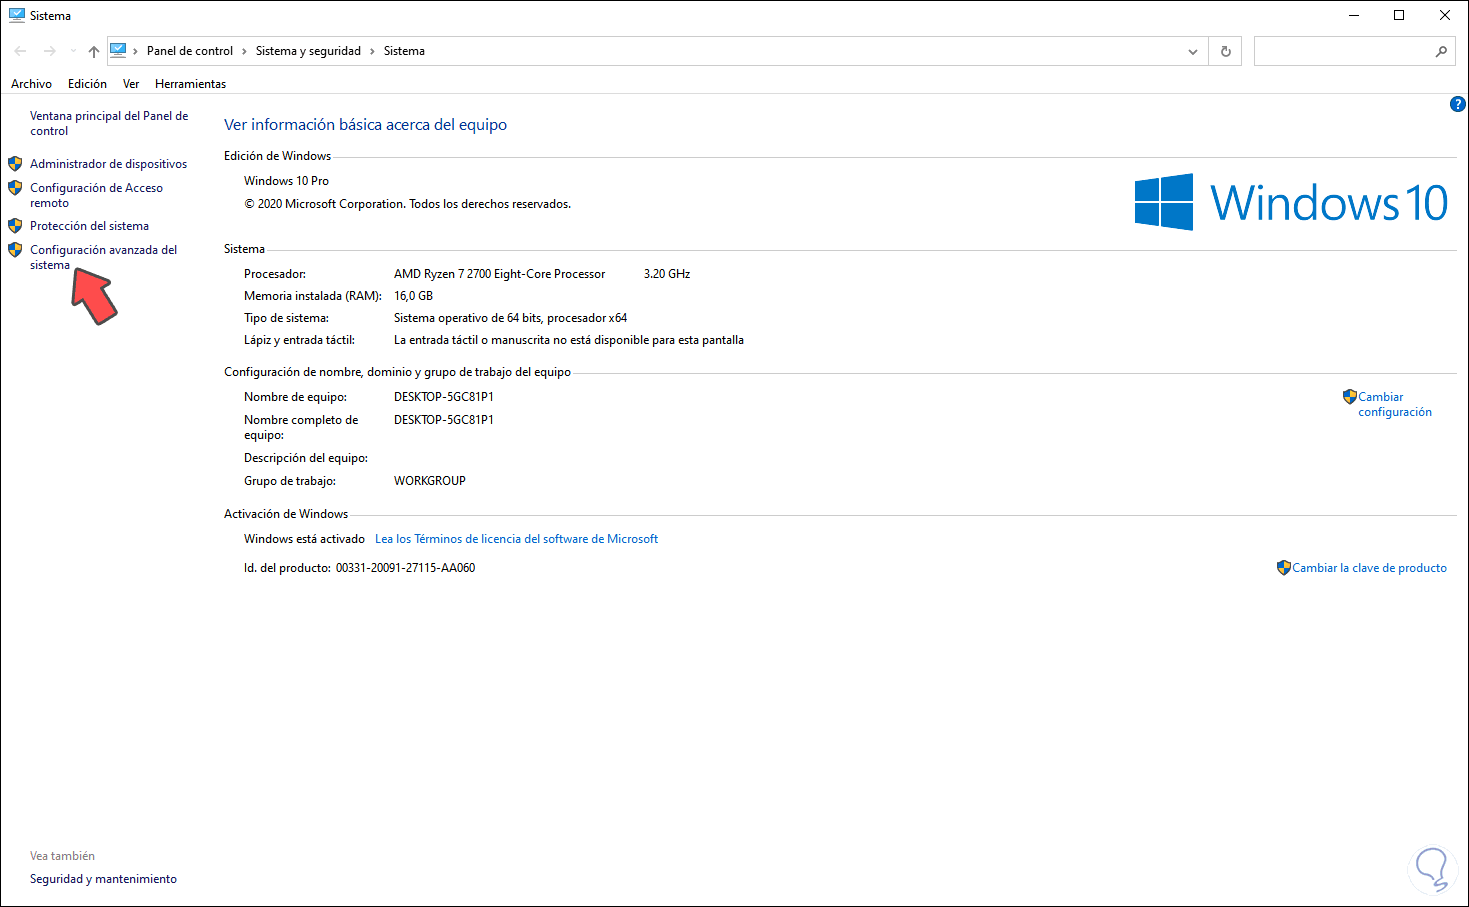Screen dimensions: 1469x907
Task: Click the product ID 00331-20091-27115-AA060
Action: tap(405, 568)
